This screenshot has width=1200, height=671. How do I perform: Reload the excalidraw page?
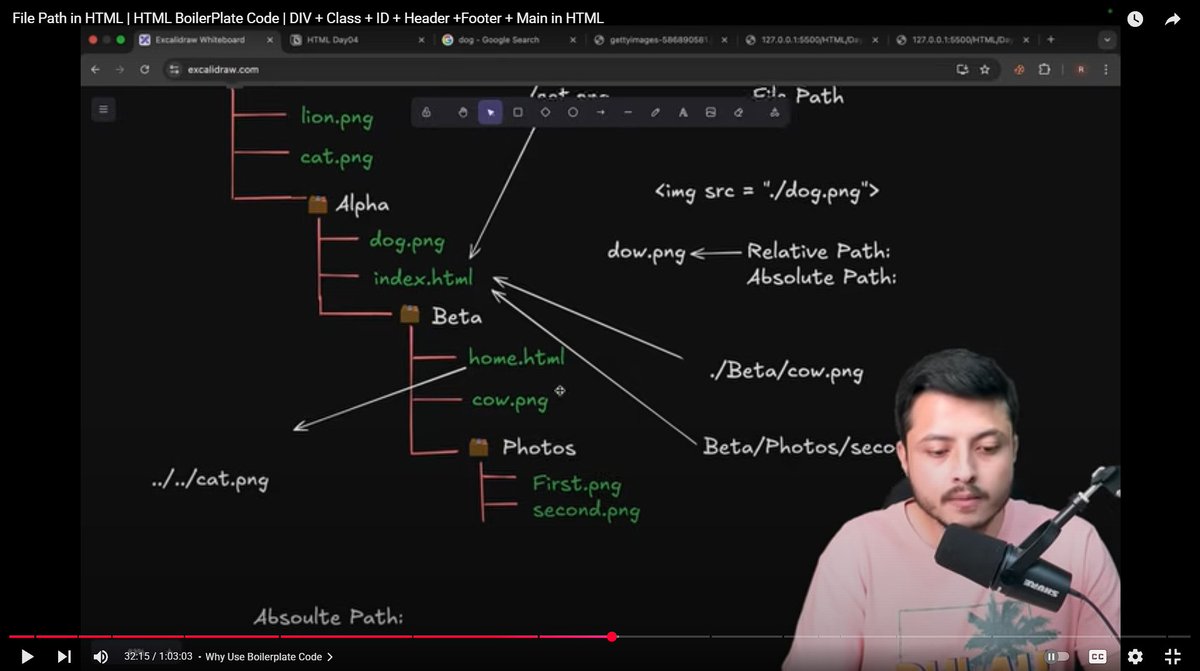[x=146, y=69]
